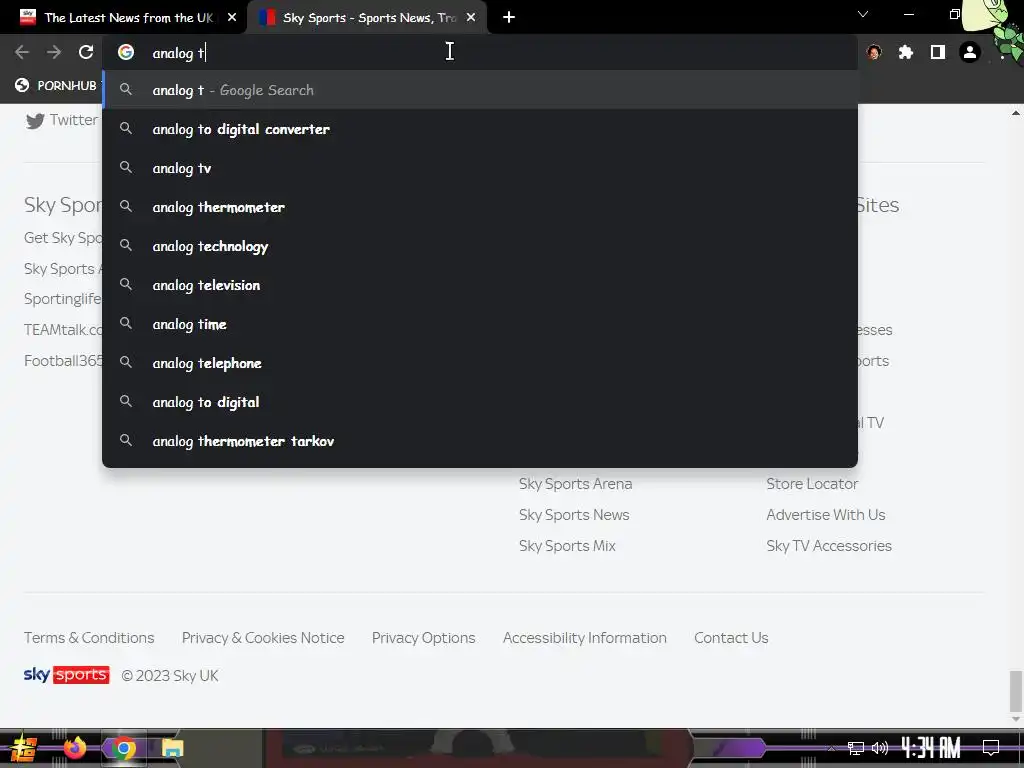Viewport: 1024px width, 768px height.
Task: Open the Extensions puzzle icon
Action: [x=906, y=52]
